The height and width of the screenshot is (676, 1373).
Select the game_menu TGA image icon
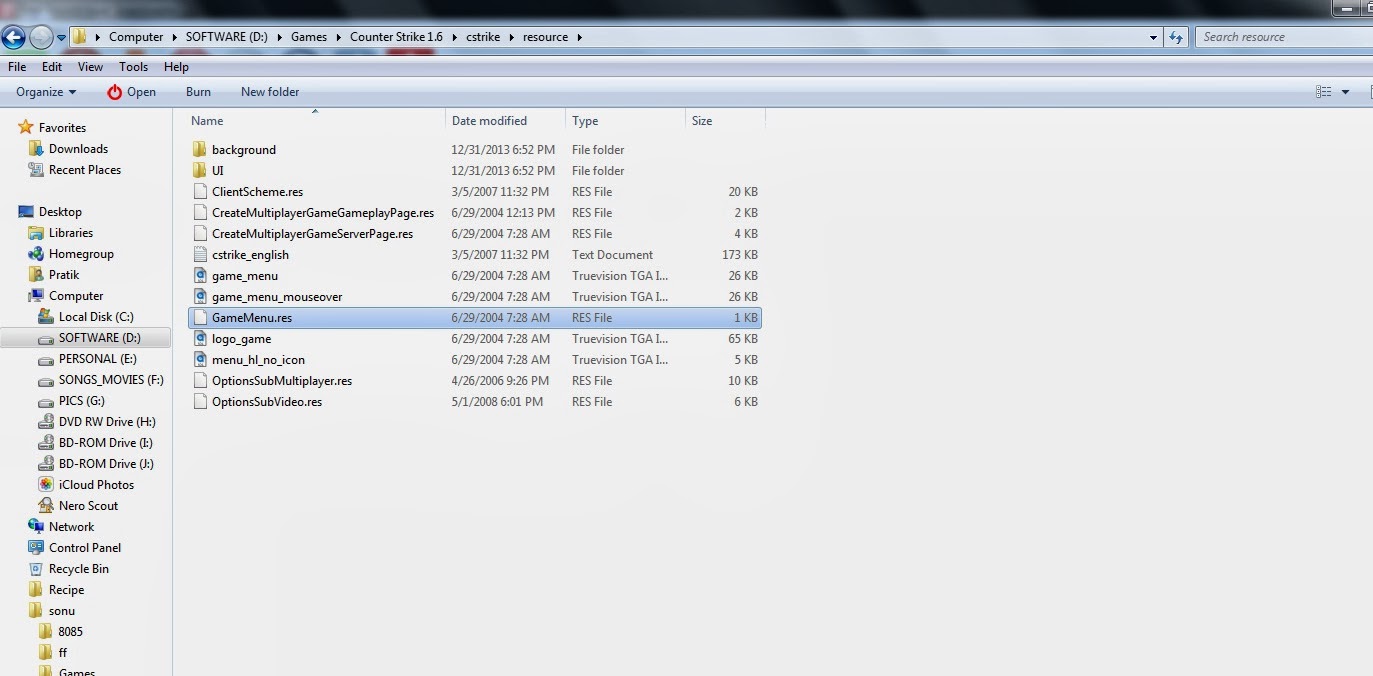[x=199, y=276]
